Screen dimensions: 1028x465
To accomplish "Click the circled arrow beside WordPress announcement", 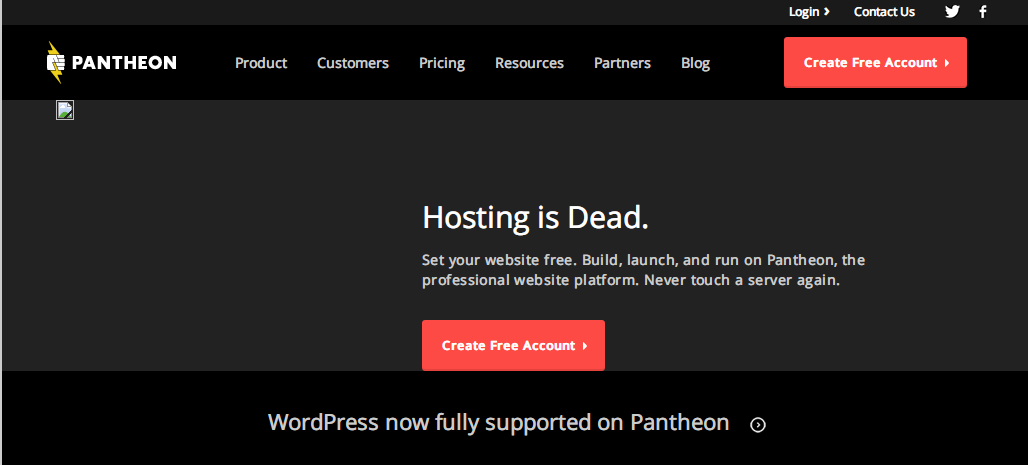I will (758, 425).
